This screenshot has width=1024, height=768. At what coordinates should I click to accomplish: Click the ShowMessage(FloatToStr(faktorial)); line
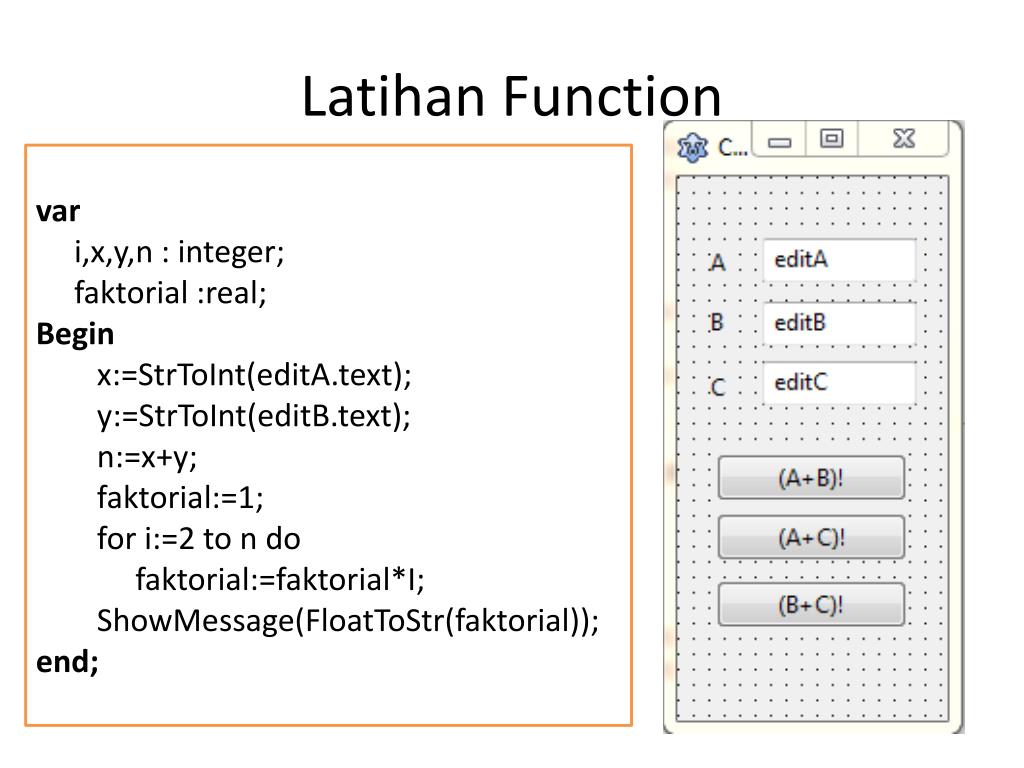(x=348, y=621)
